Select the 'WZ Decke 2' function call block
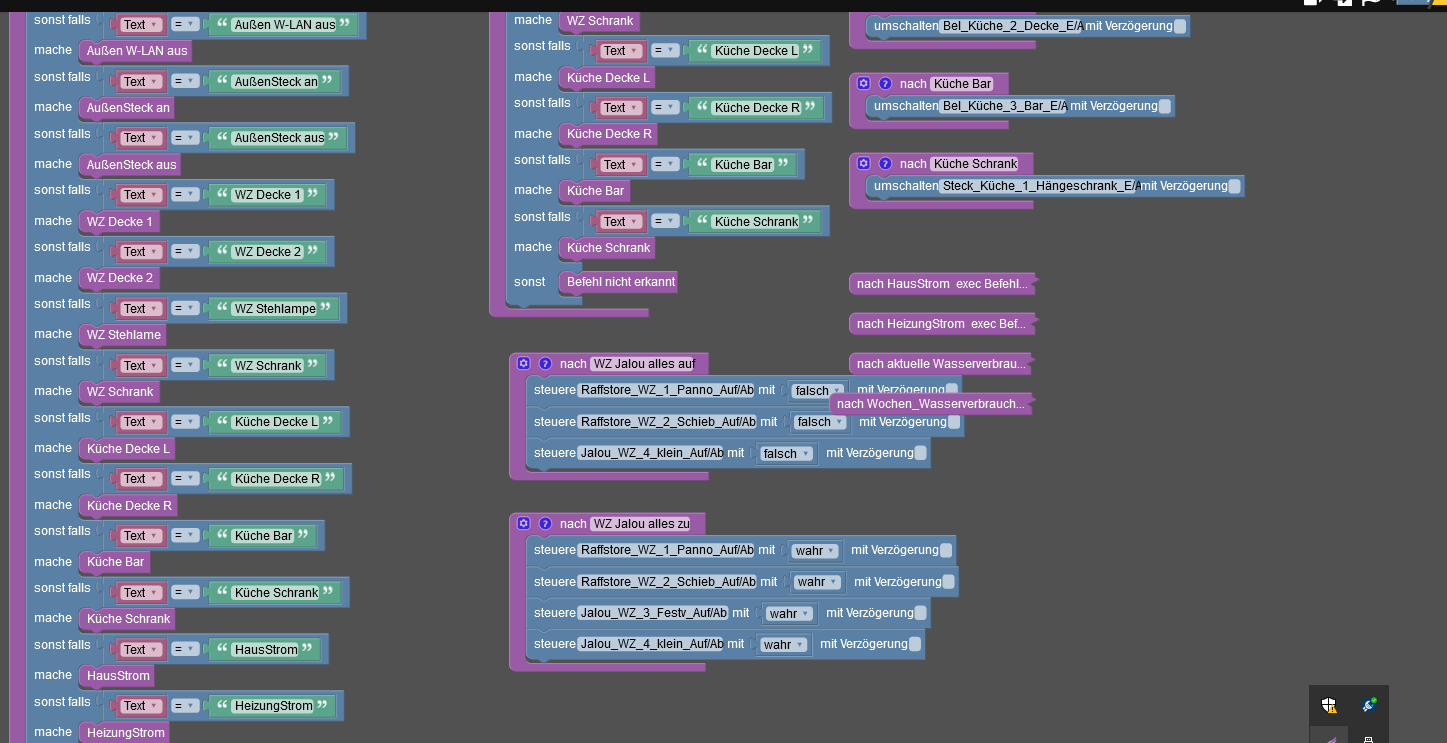 (x=120, y=277)
